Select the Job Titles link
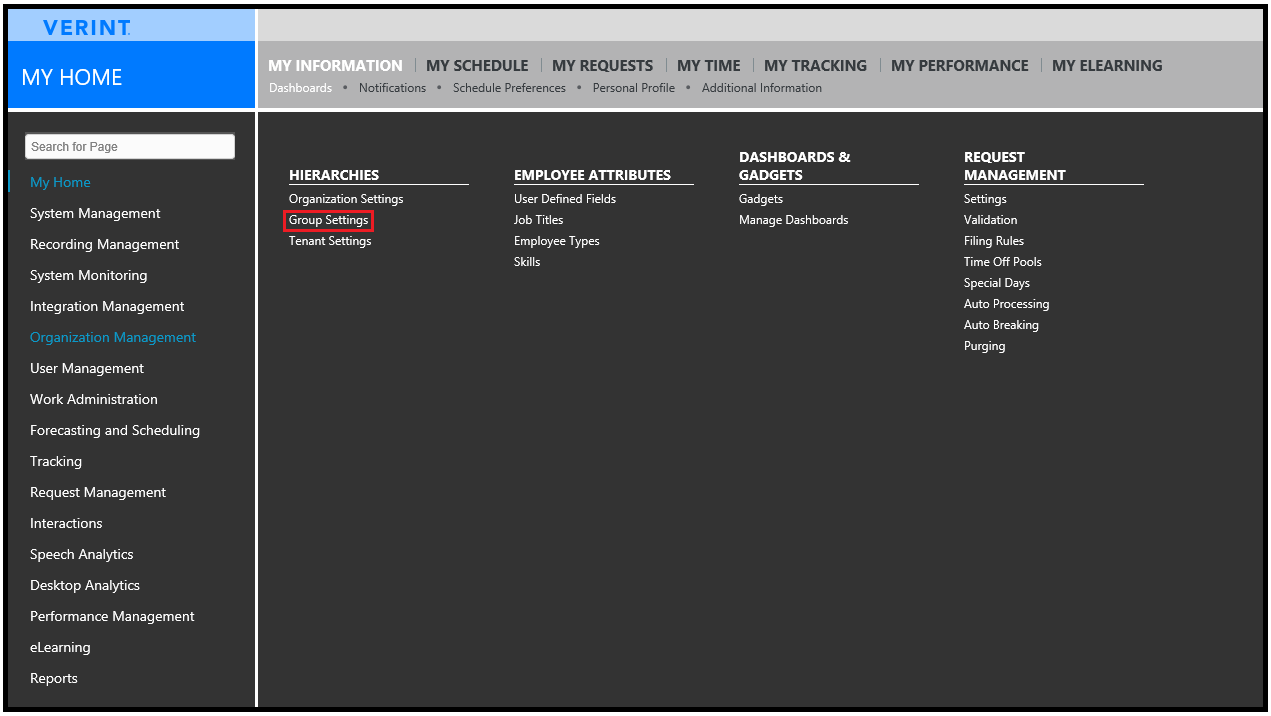The height and width of the screenshot is (716, 1271). 539,220
